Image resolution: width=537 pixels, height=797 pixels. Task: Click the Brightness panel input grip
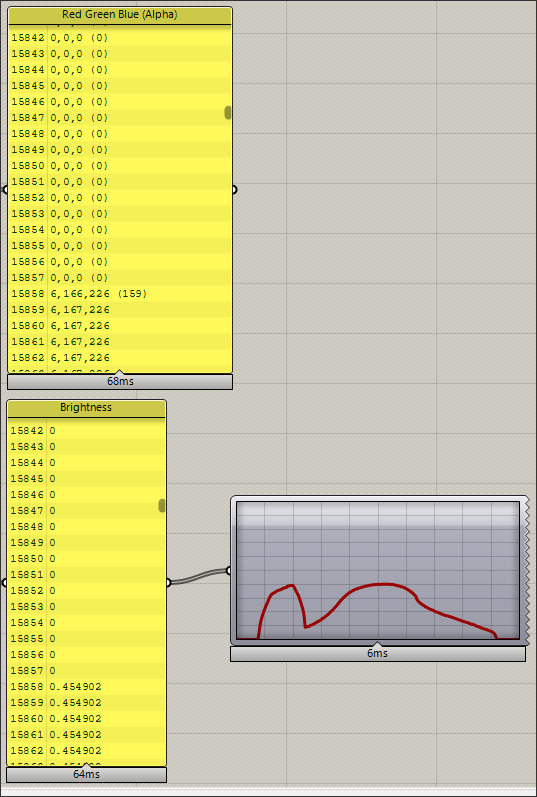click(x=5, y=583)
